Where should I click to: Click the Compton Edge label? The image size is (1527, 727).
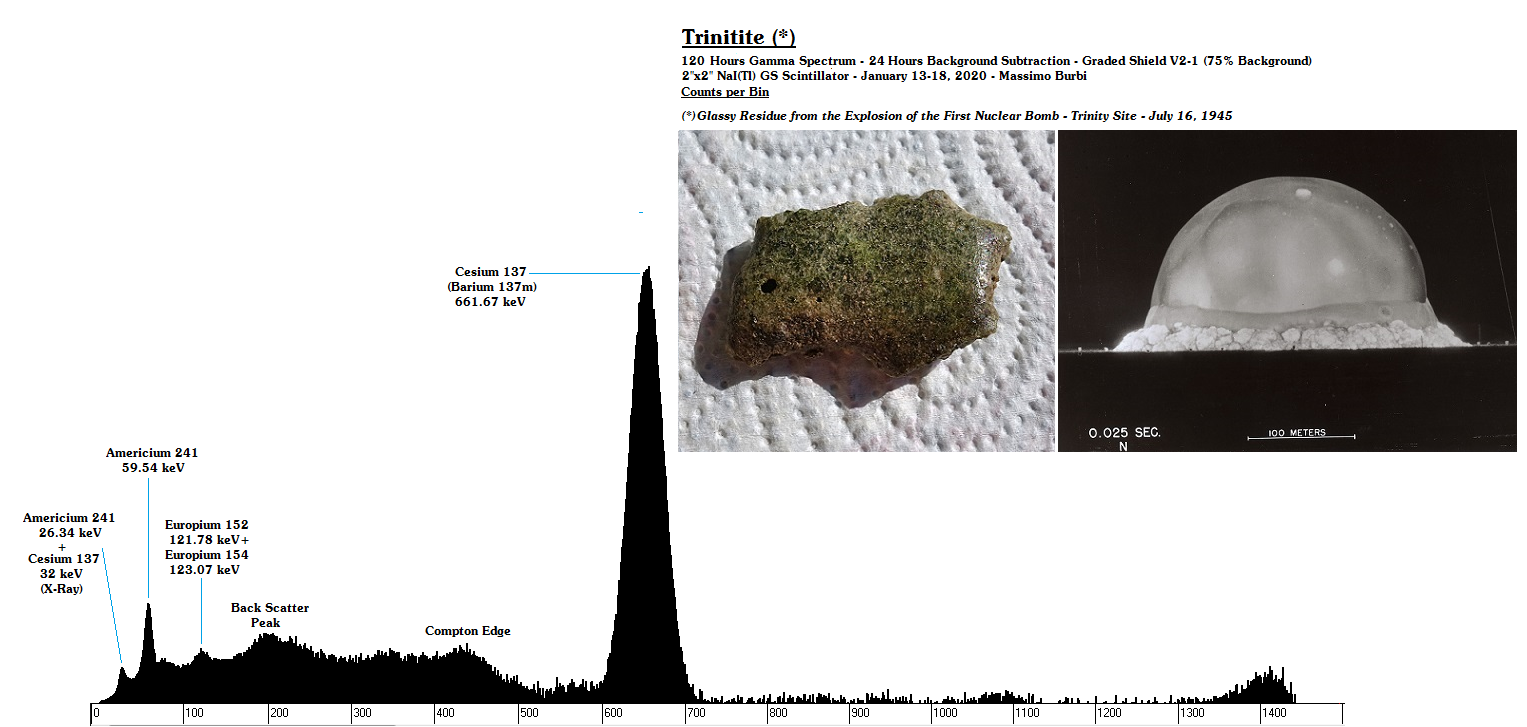[x=468, y=631]
